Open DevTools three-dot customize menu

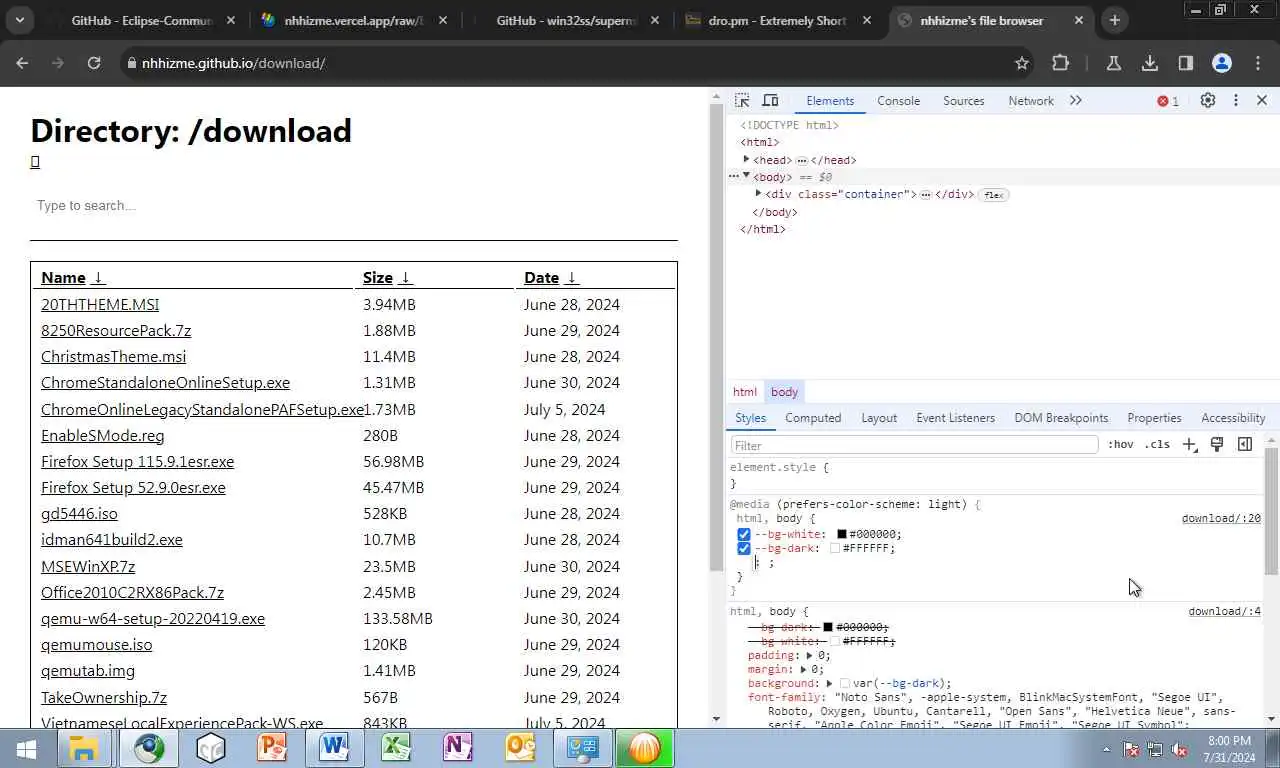coord(1236,100)
